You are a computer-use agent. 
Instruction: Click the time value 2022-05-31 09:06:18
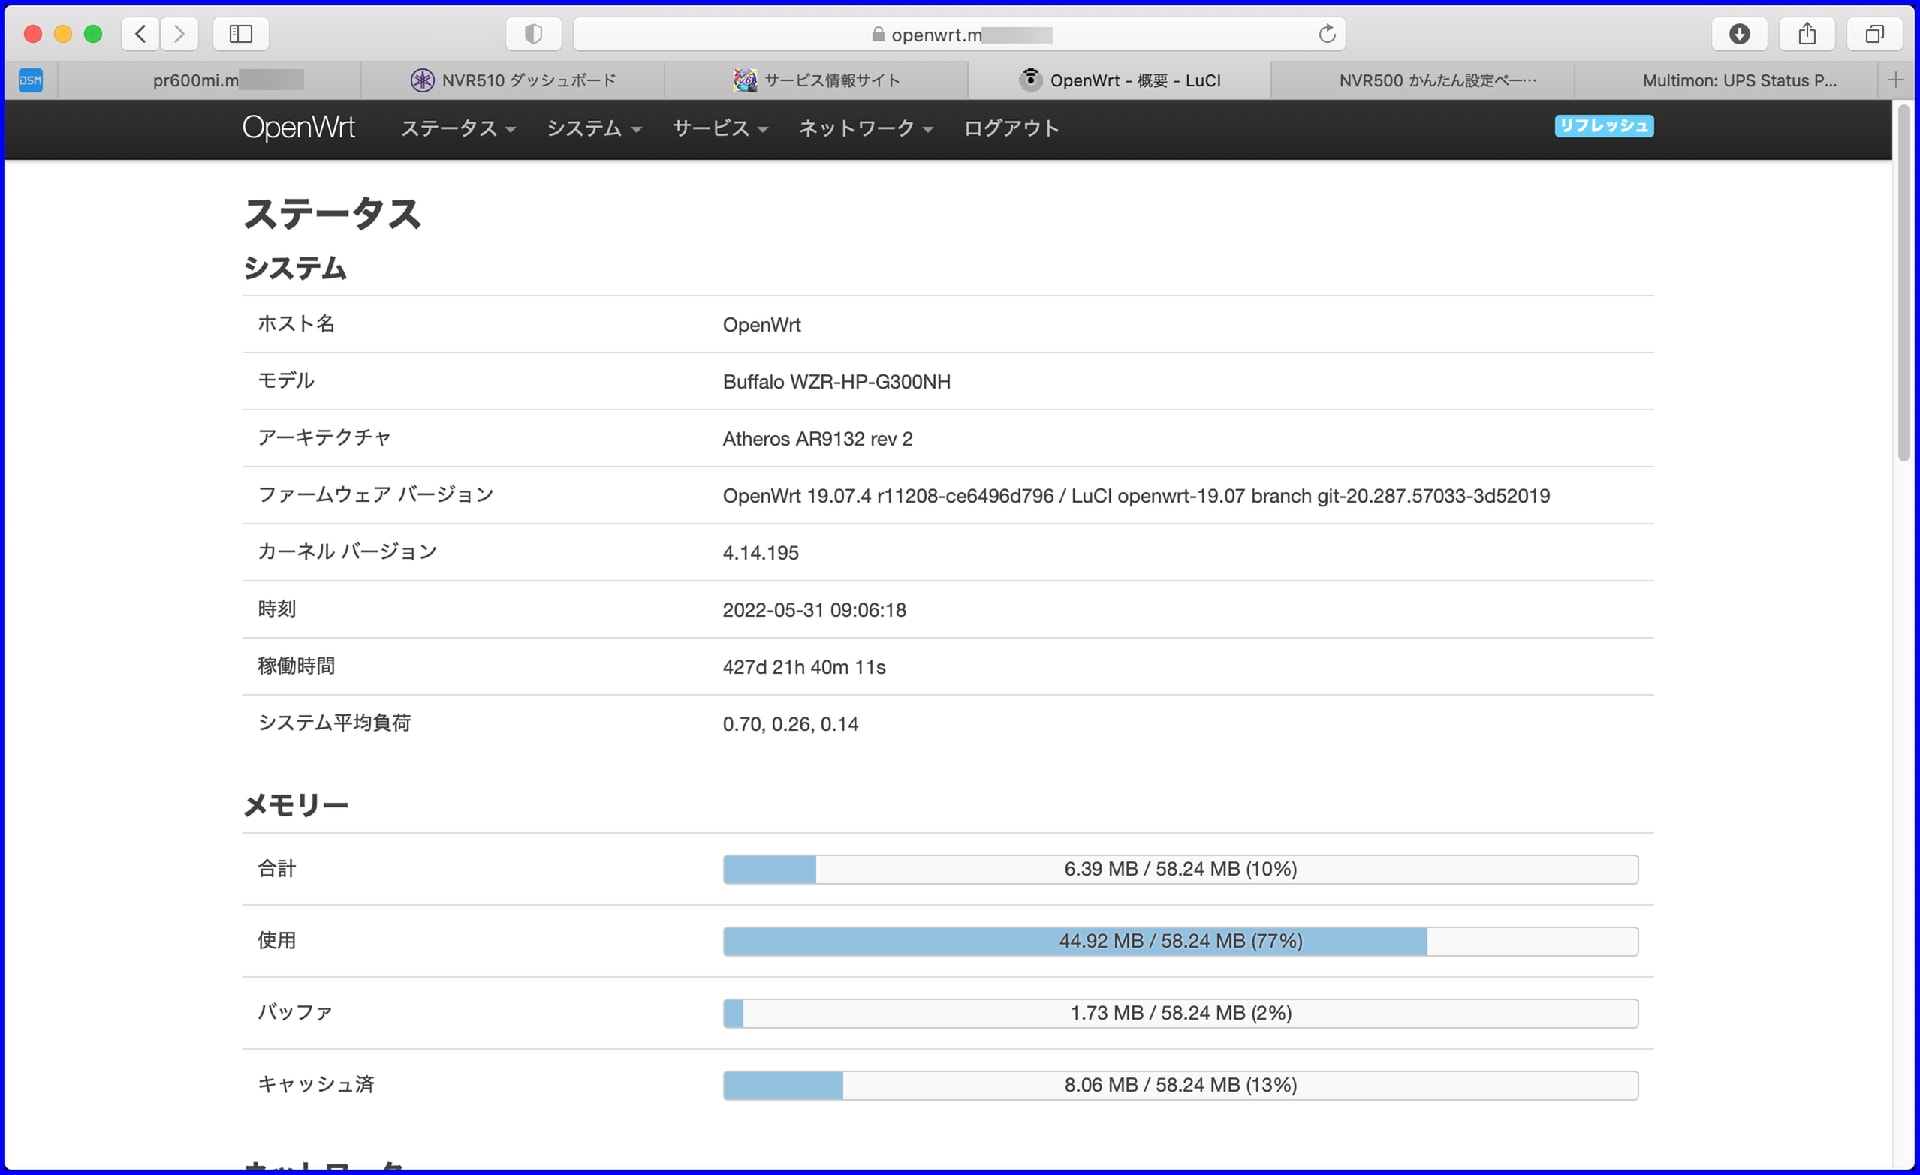click(x=815, y=610)
